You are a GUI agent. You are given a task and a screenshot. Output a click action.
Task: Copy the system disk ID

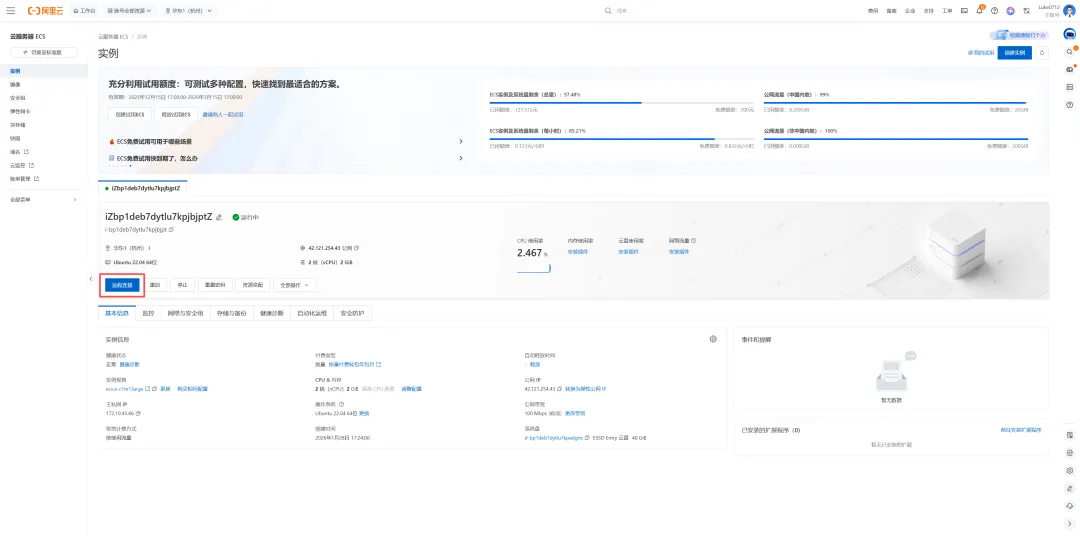click(588, 437)
